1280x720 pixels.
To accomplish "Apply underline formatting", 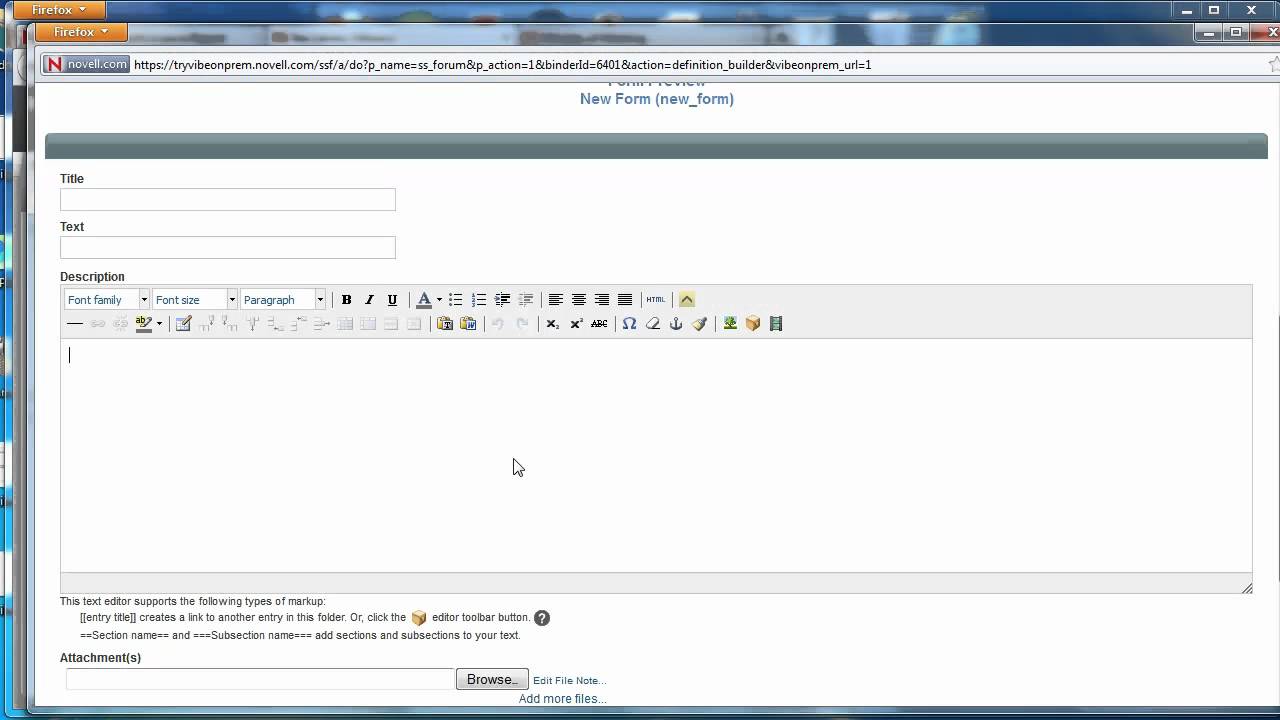I will [392, 300].
